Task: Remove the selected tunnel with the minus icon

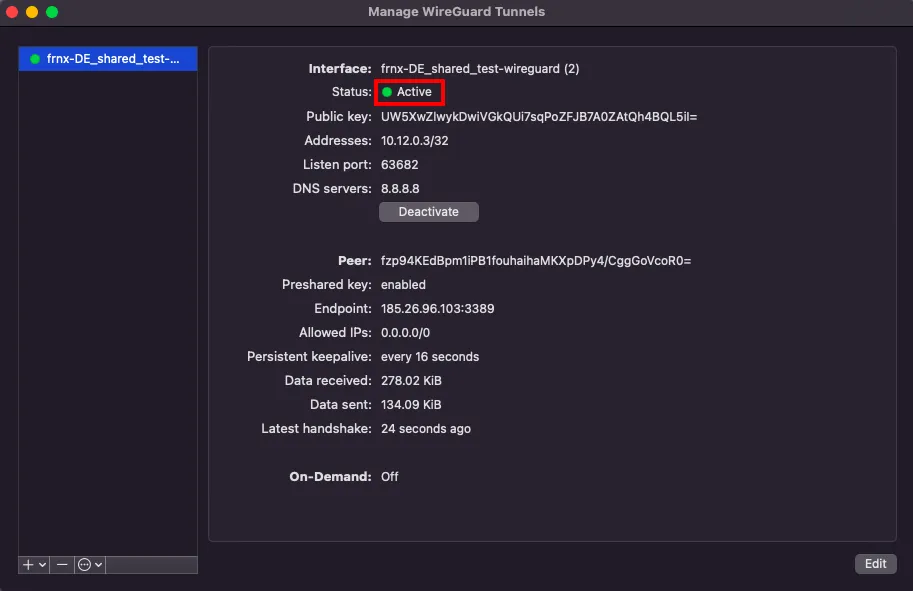Action: point(62,564)
